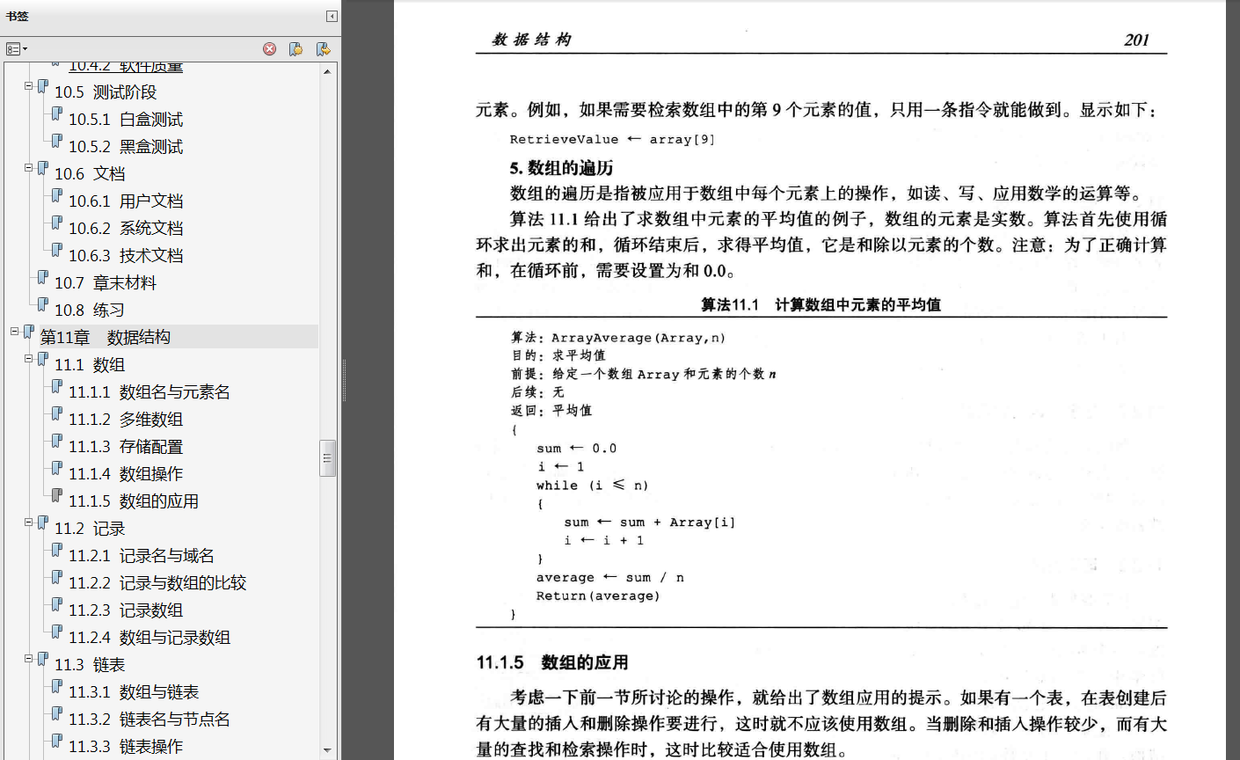Collapse the bookmarks panel with arrow button
Viewport: 1240px width, 760px height.
(x=331, y=16)
